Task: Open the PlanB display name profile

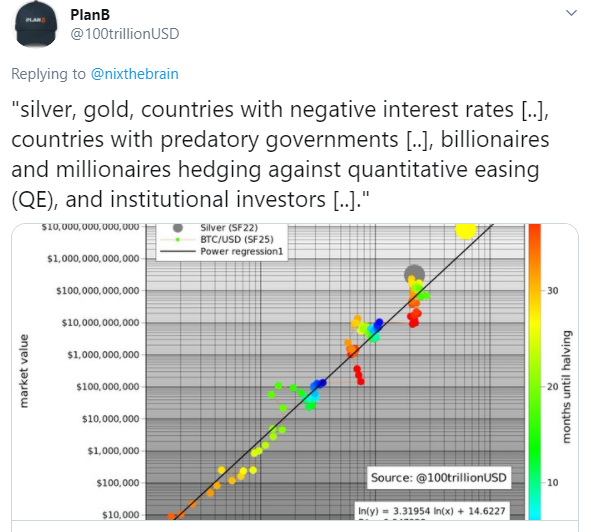Action: click(x=90, y=15)
